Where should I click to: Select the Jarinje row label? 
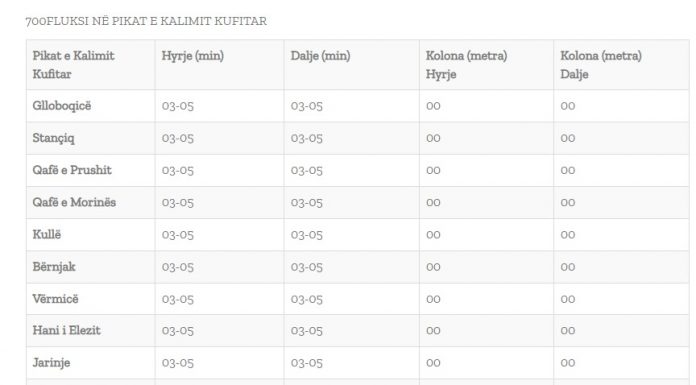[51, 363]
